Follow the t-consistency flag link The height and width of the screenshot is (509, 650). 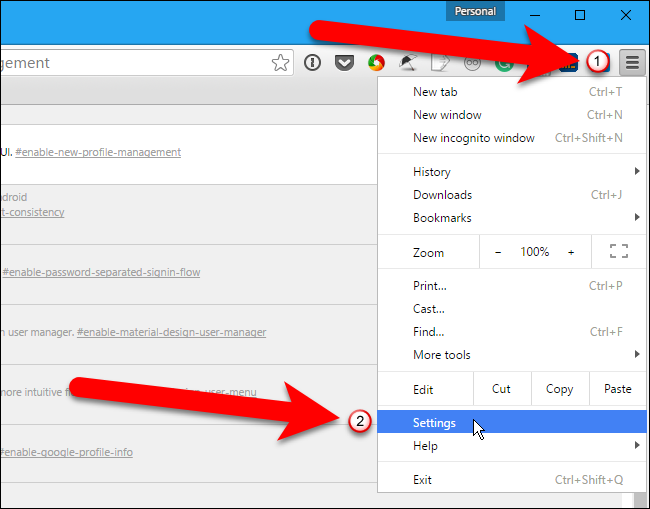coord(32,212)
